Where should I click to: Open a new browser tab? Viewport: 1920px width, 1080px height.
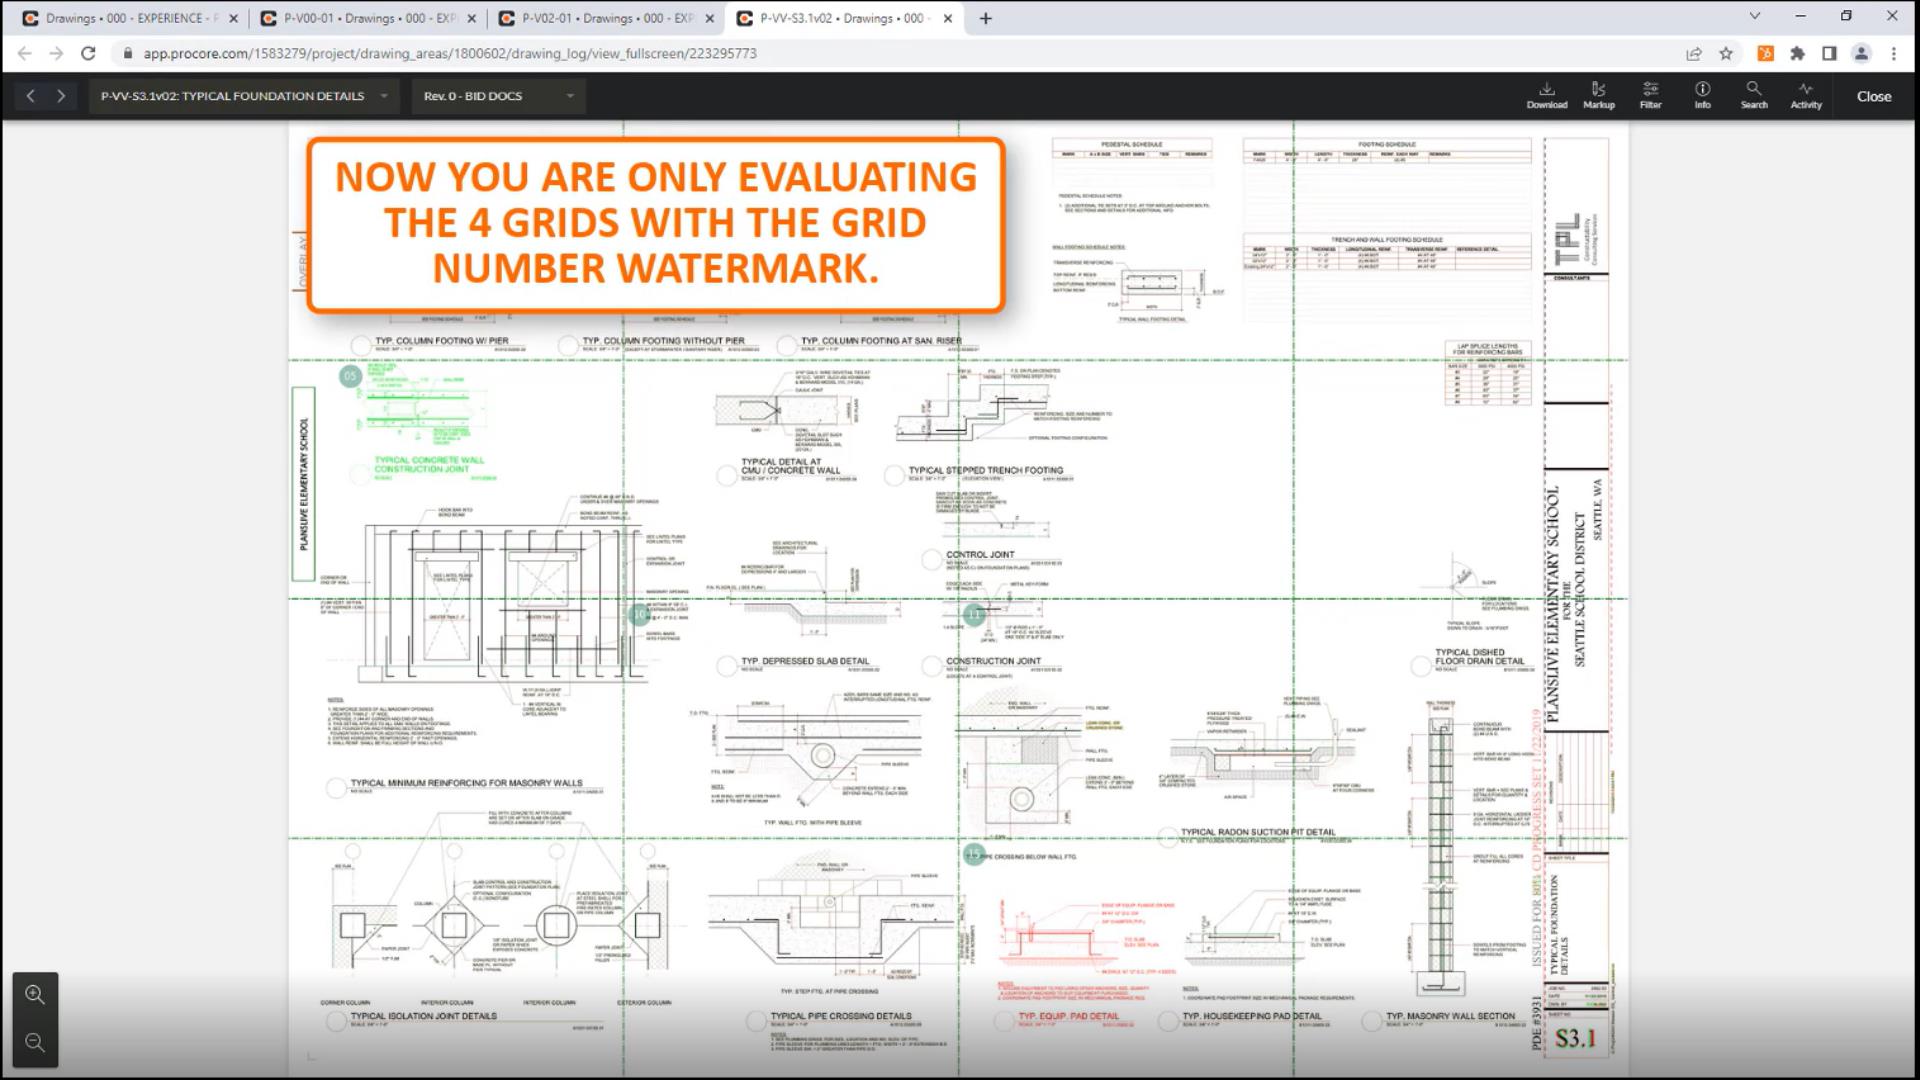985,18
